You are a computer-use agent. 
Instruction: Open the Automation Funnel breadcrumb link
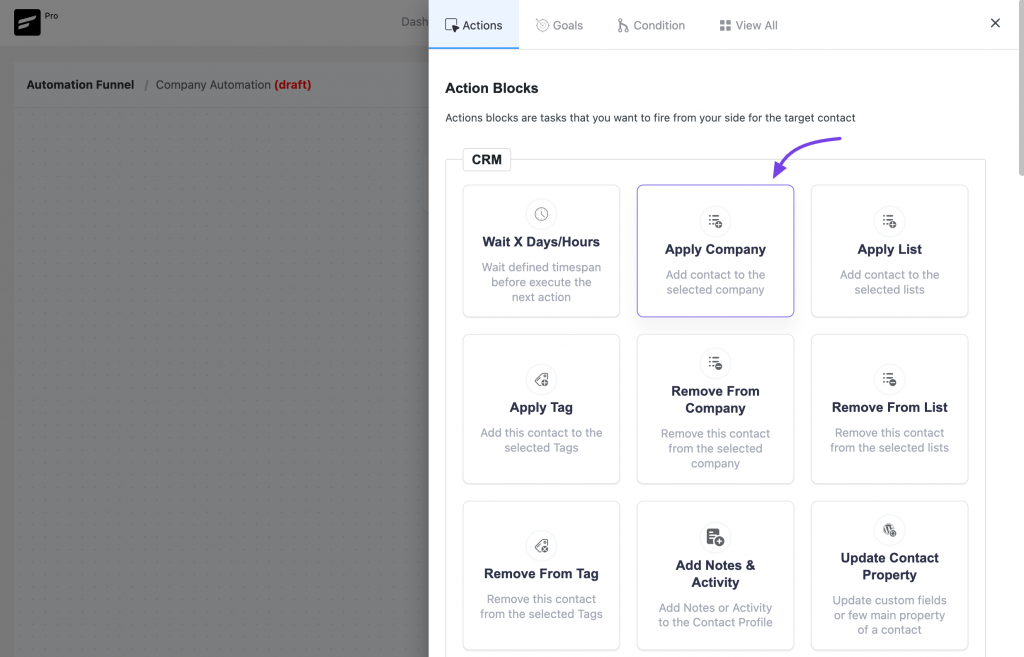[x=80, y=84]
